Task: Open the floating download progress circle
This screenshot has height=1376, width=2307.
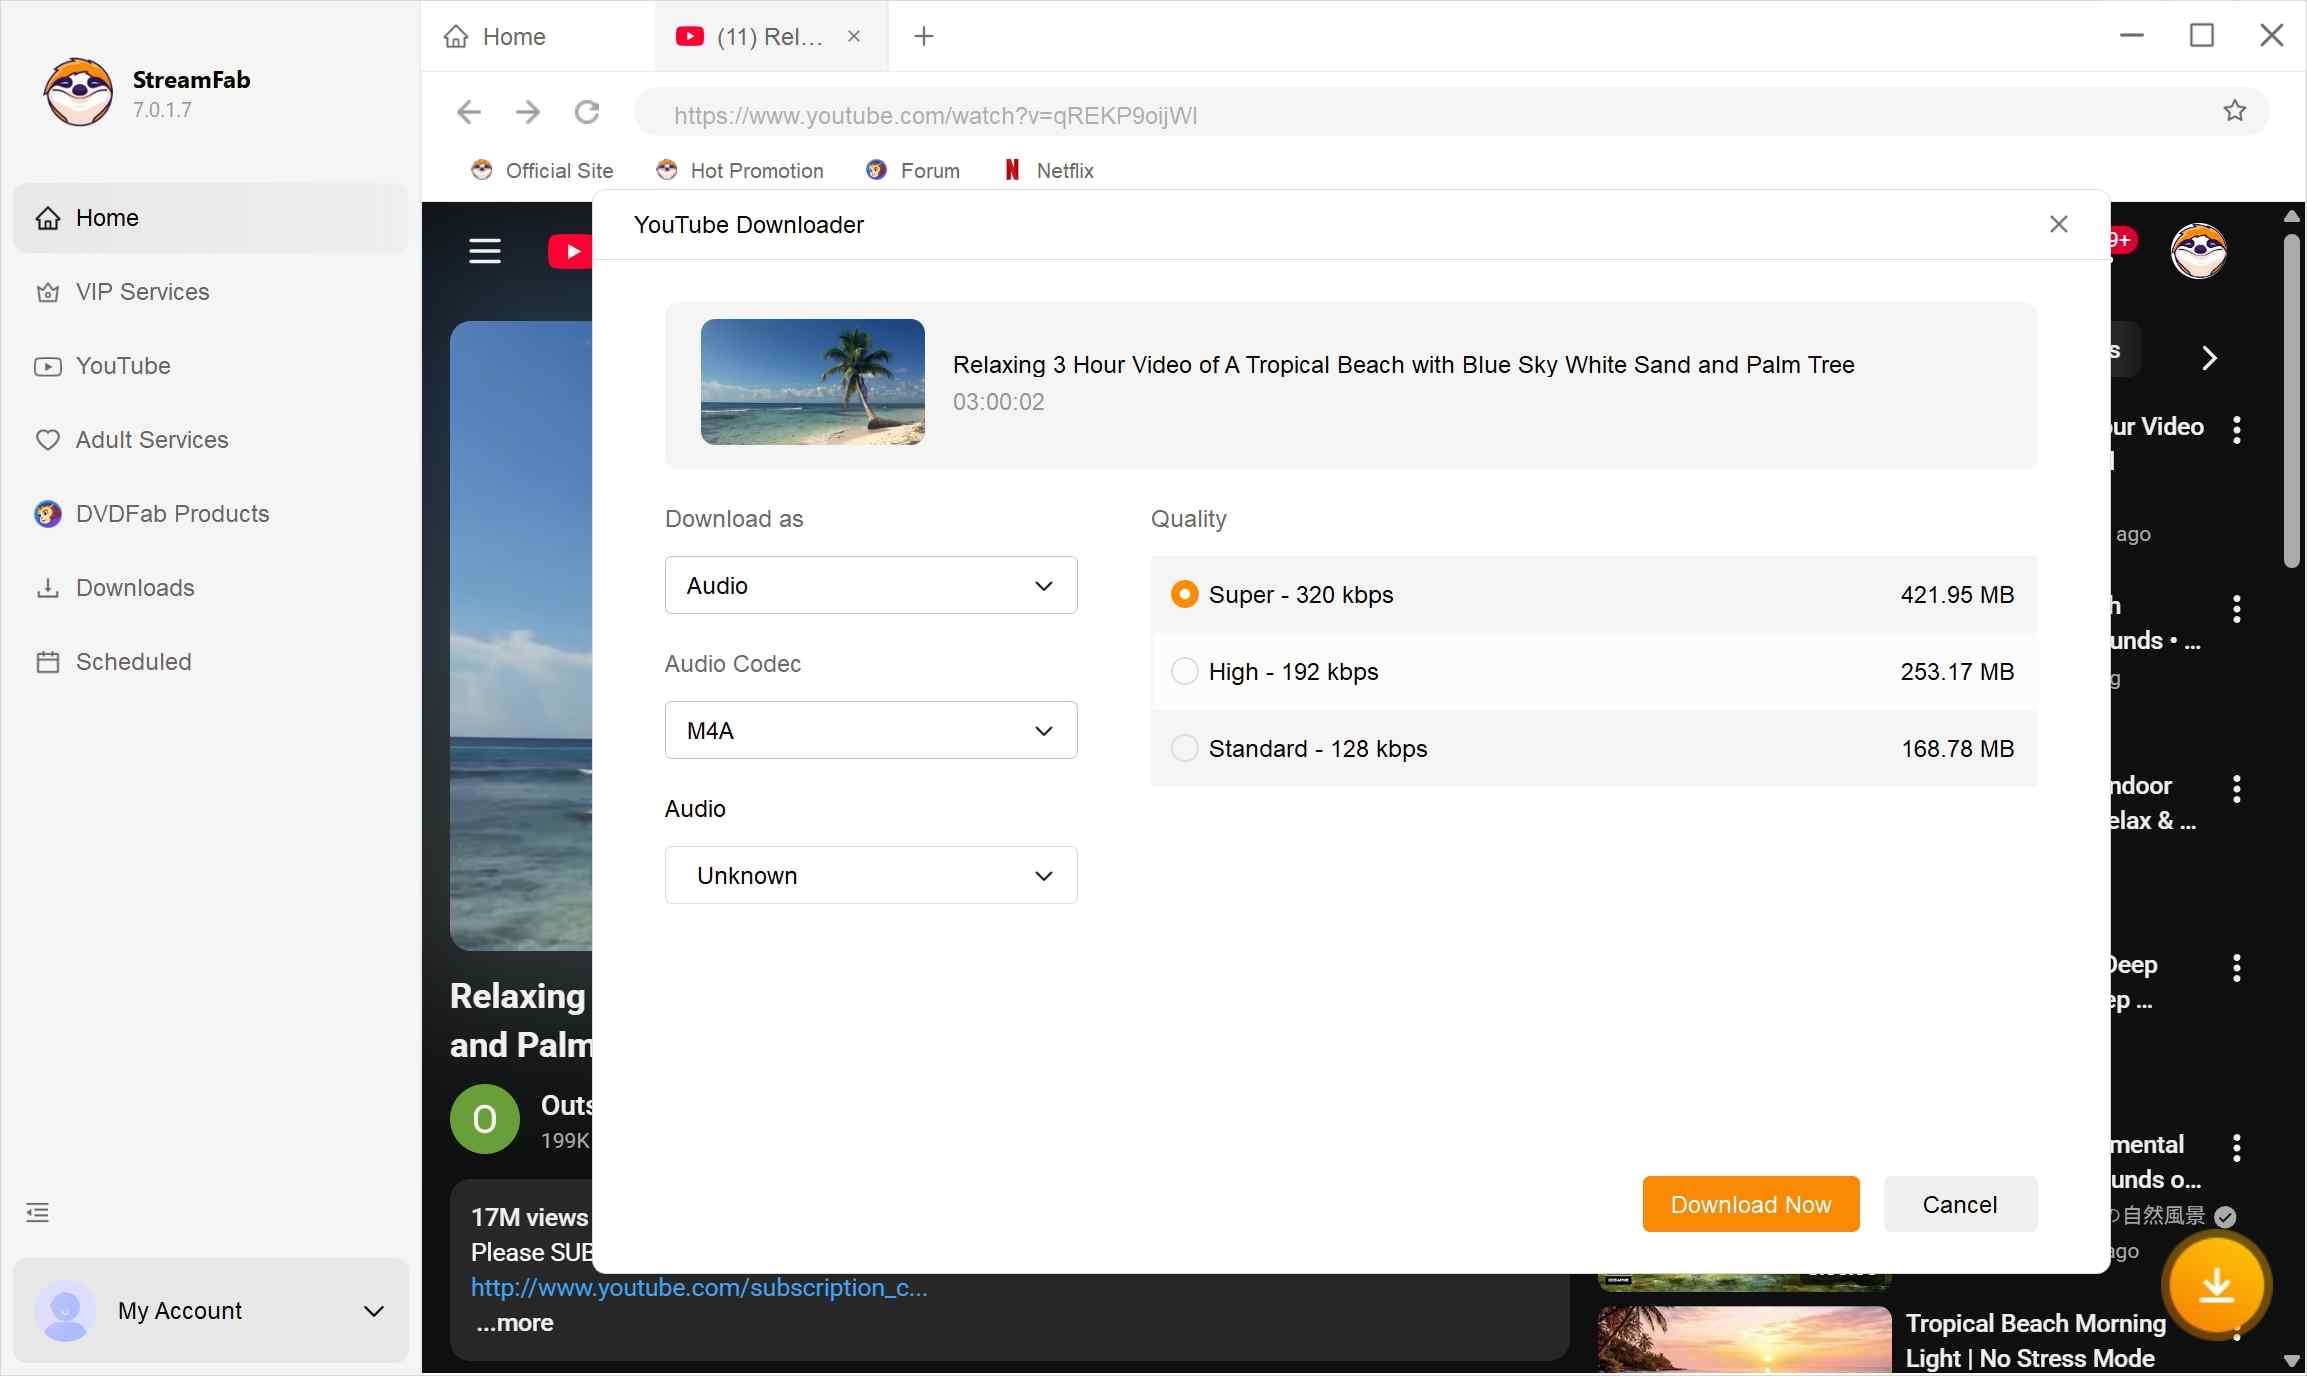Action: (x=2215, y=1286)
